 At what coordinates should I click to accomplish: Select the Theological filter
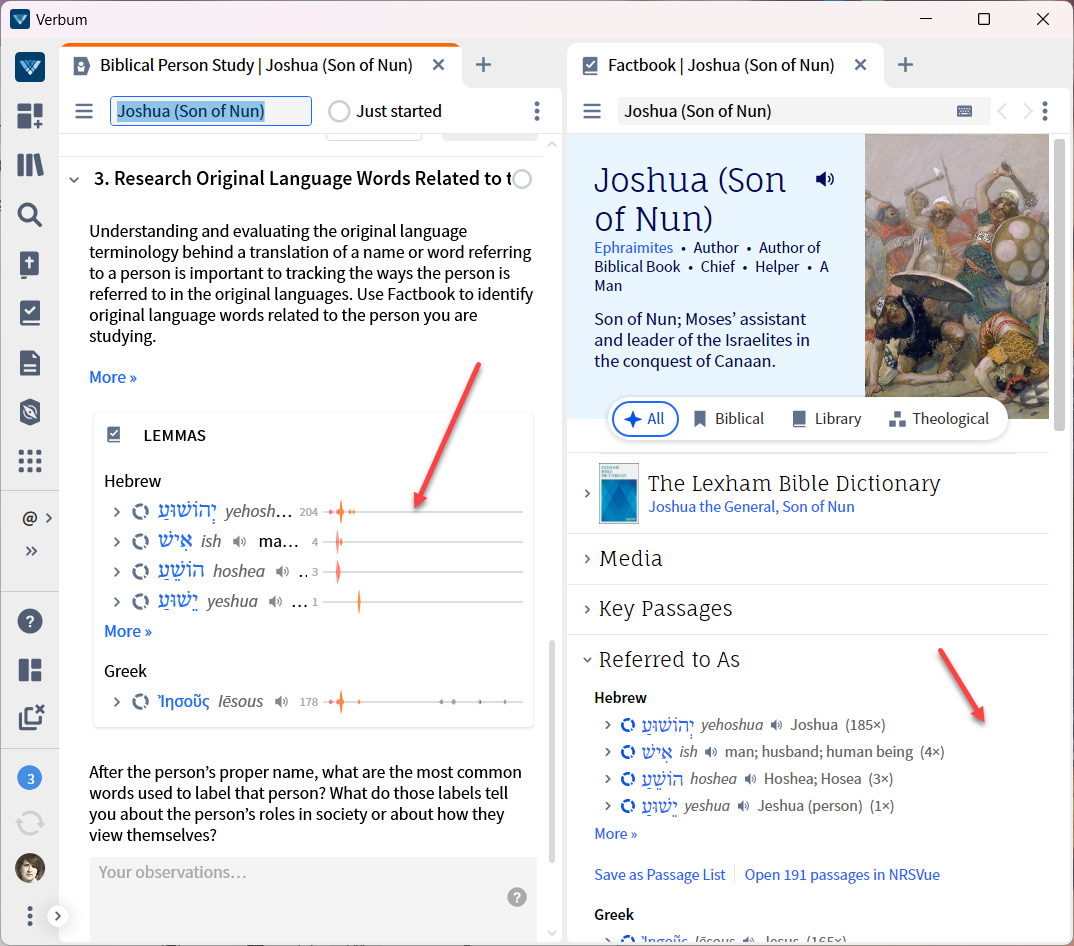click(938, 419)
